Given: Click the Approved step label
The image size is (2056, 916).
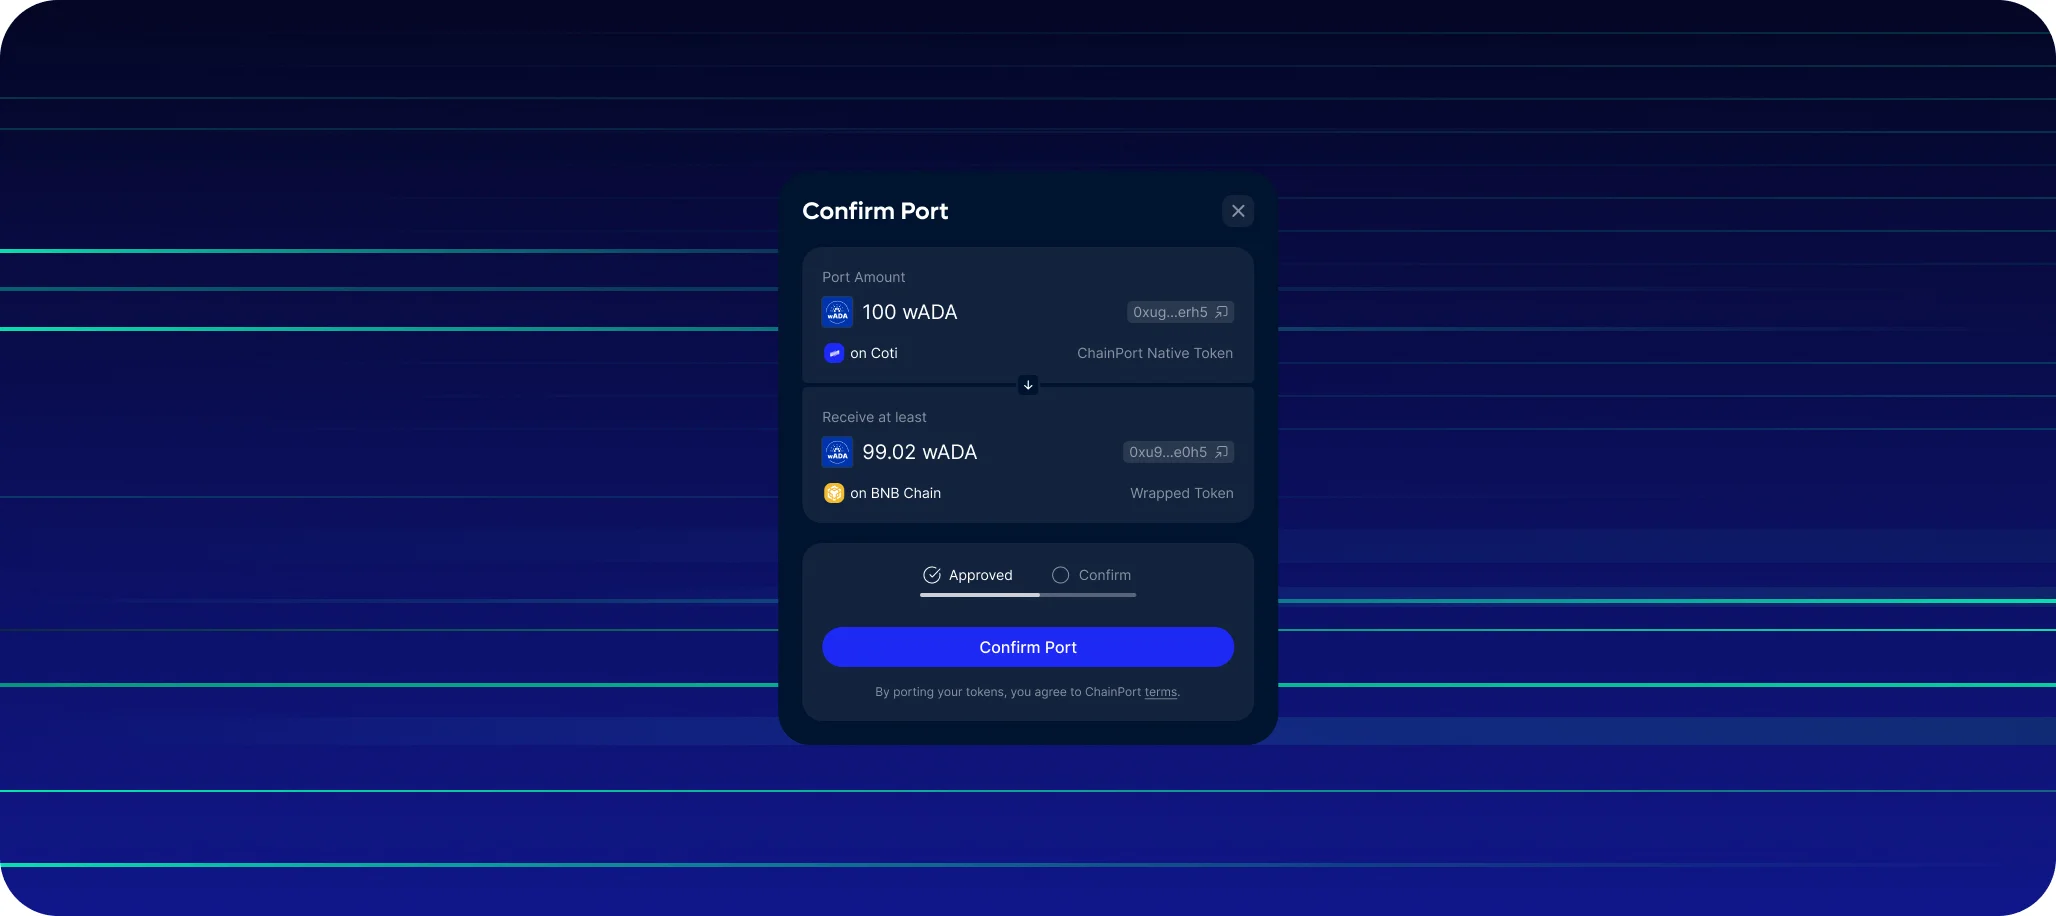Looking at the screenshot, I should [x=981, y=575].
